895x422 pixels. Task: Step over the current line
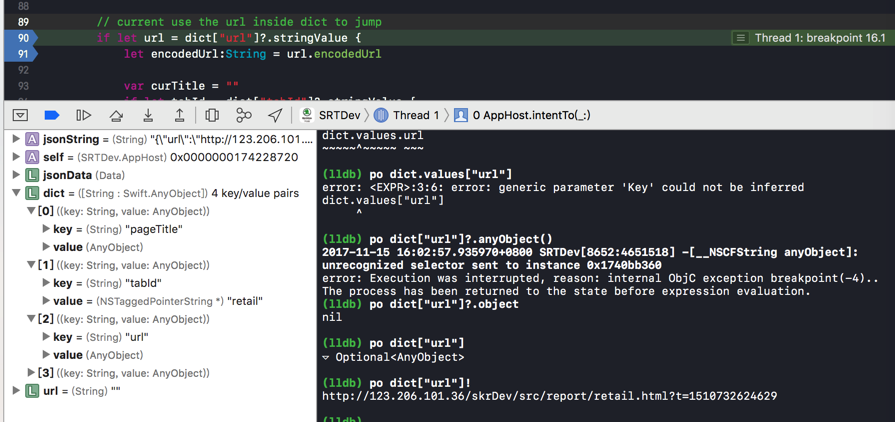(x=116, y=115)
